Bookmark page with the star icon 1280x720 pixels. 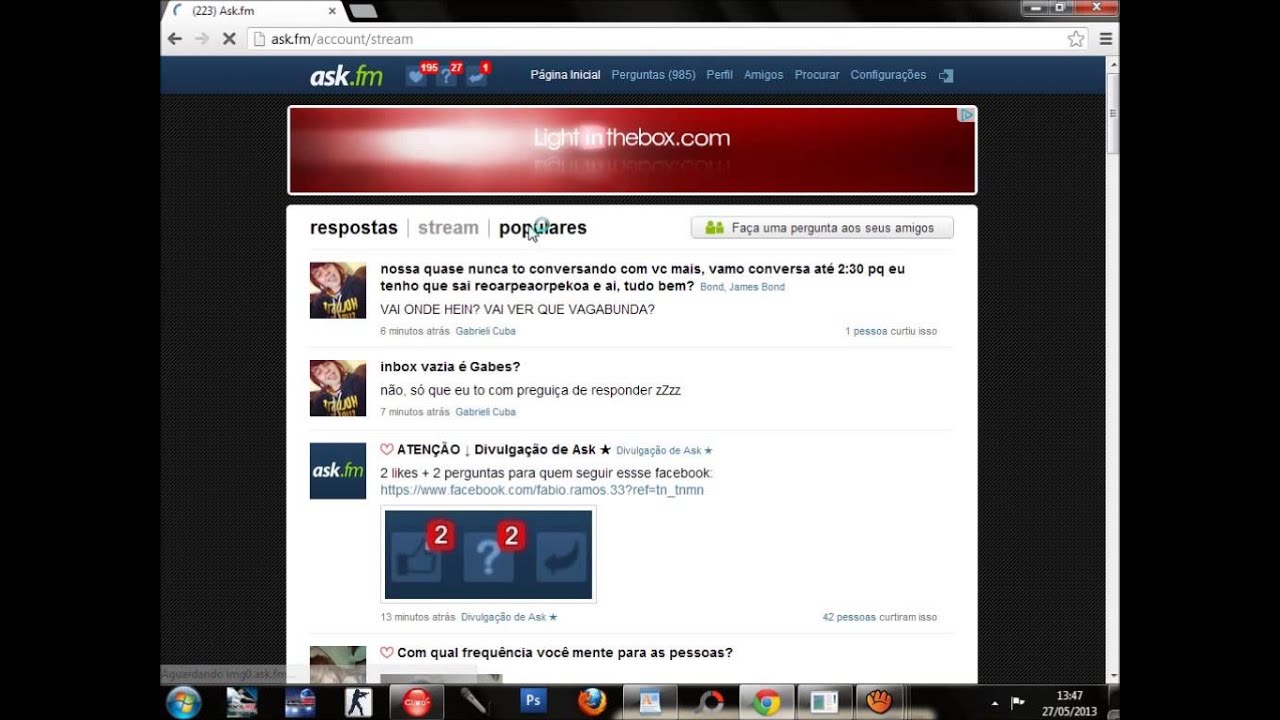(1076, 39)
